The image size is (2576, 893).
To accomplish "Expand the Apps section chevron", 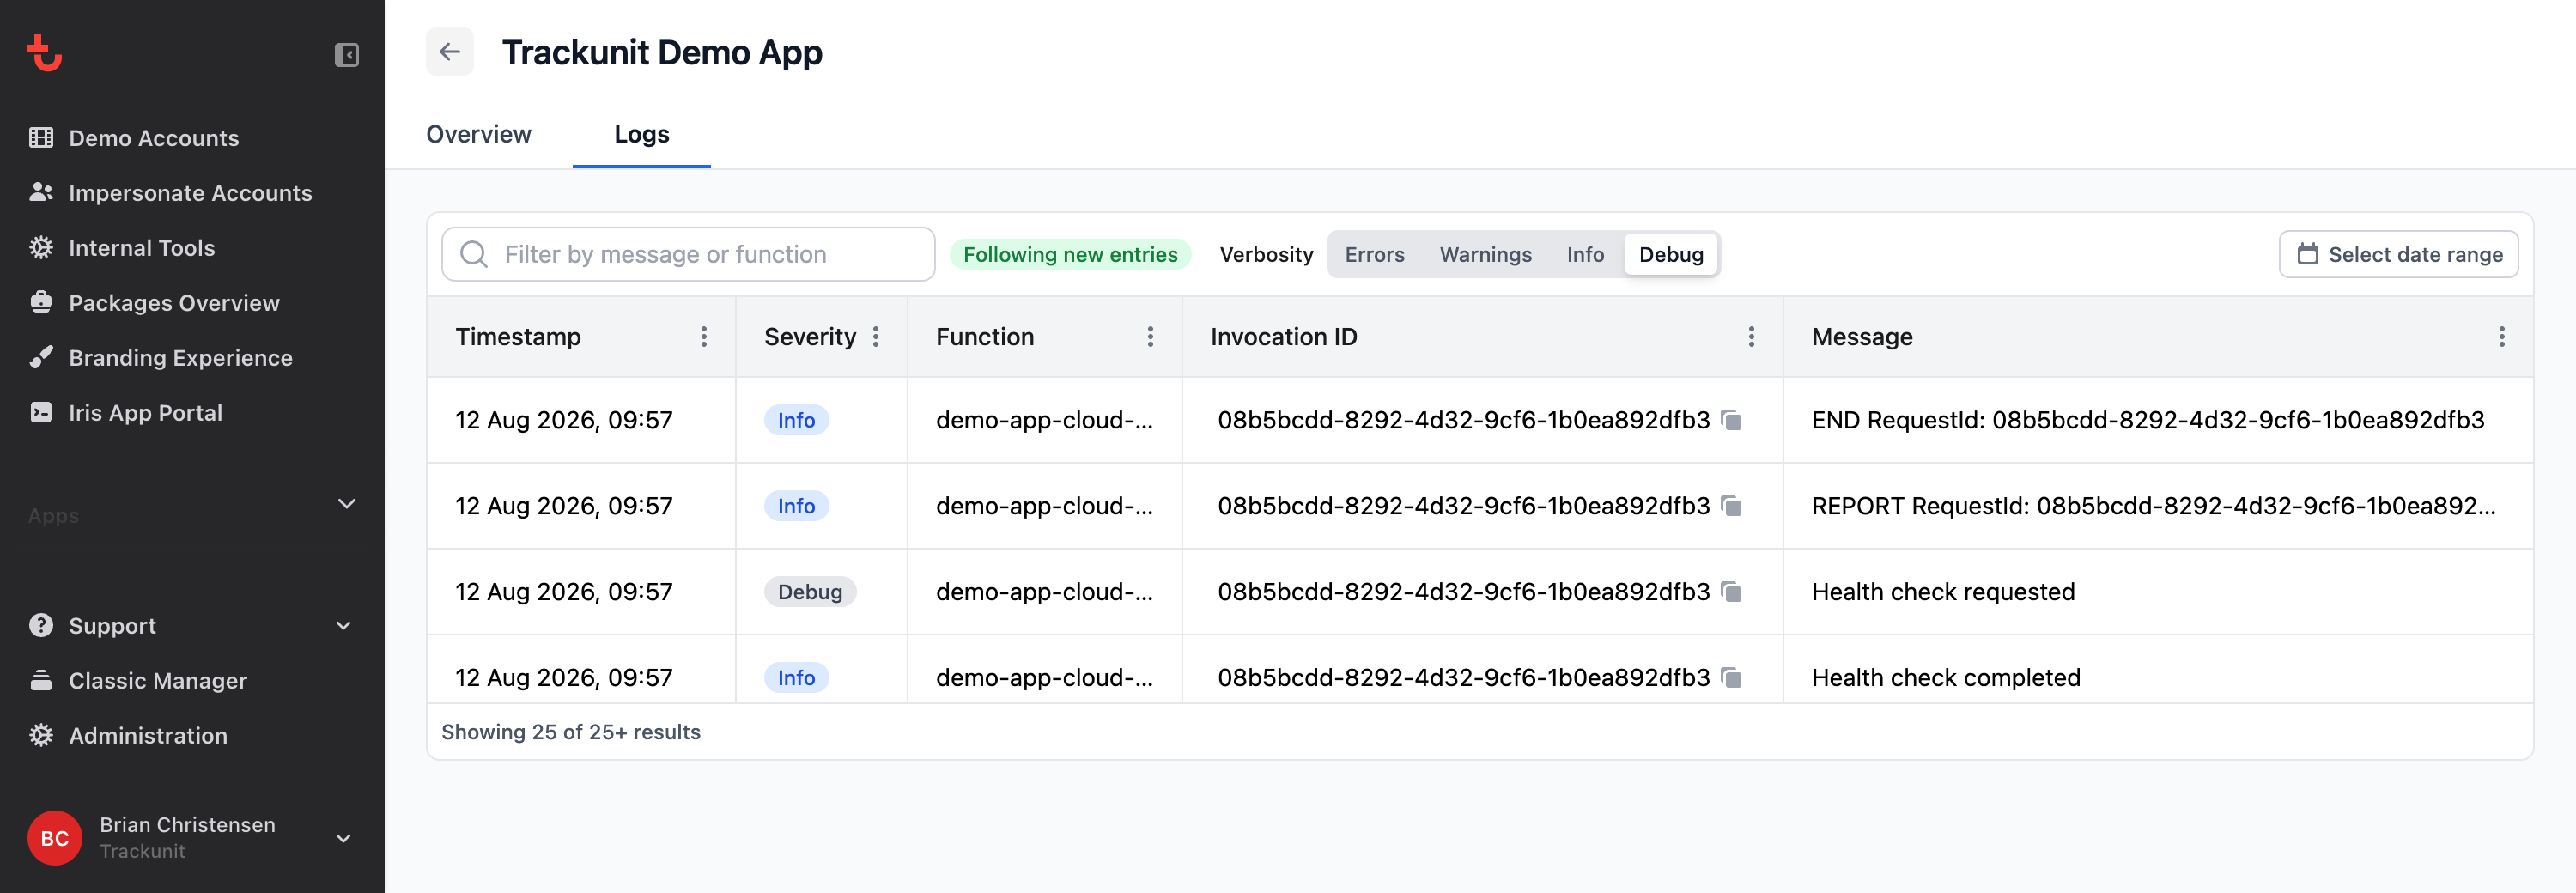I will [x=347, y=503].
